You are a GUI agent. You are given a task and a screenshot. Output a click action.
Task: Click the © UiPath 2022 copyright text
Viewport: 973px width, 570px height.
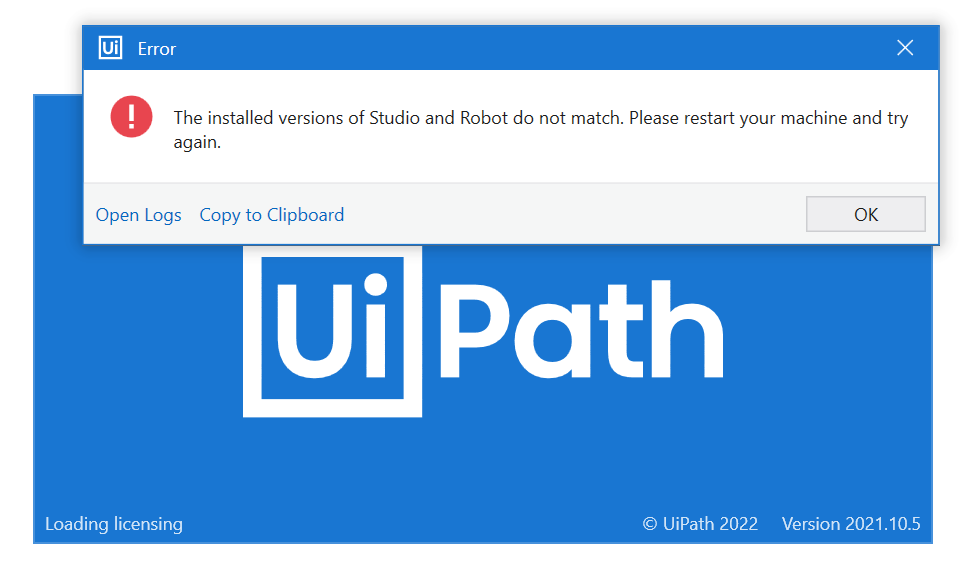click(x=700, y=524)
